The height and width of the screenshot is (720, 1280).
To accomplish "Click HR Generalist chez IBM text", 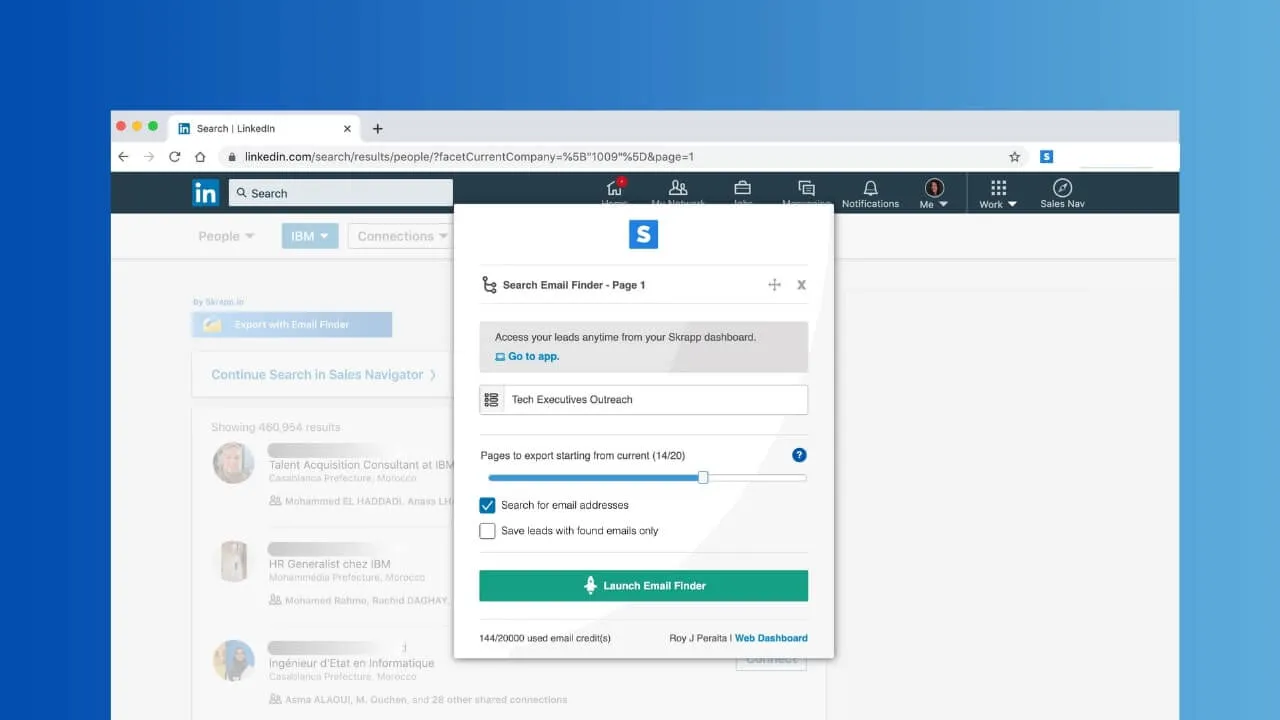I will coord(330,564).
